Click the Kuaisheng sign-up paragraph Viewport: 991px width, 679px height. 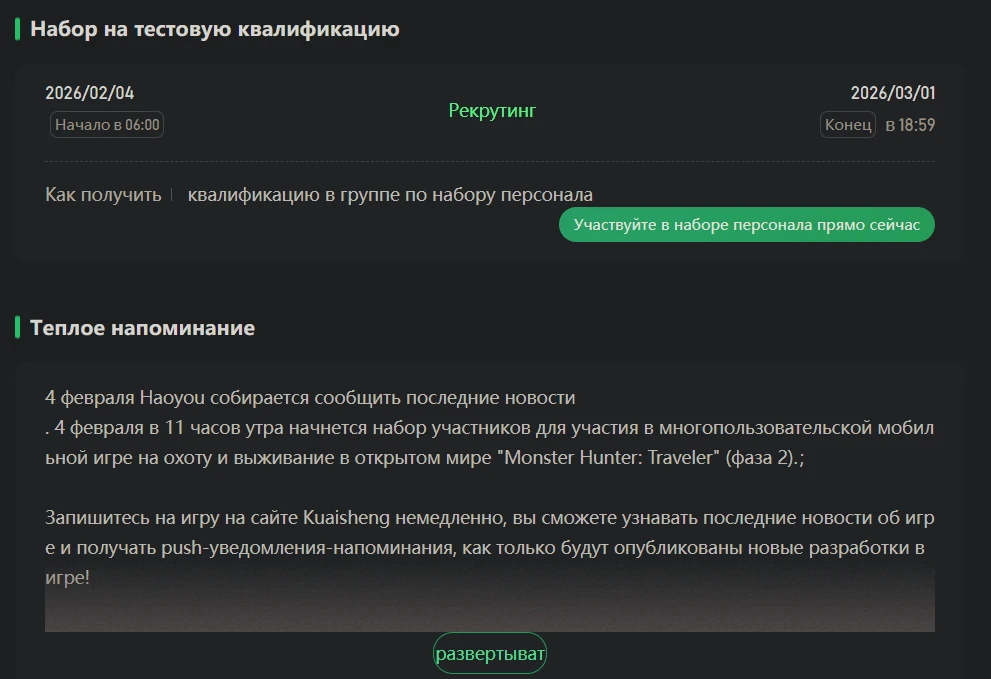pyautogui.click(x=489, y=548)
